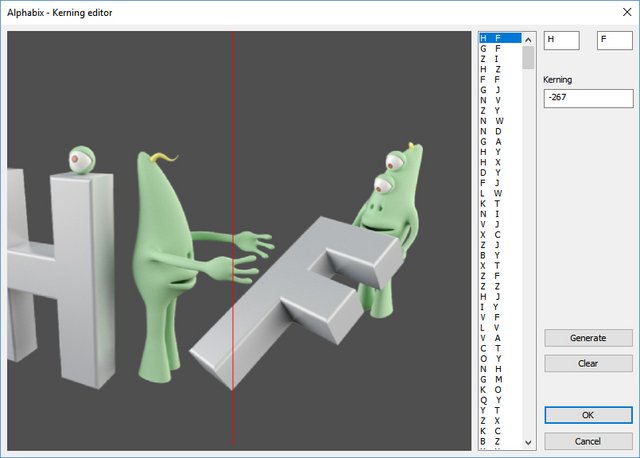Select the 'Z Z' kerning pair
Viewport: 640px width, 458px height.
coord(500,286)
